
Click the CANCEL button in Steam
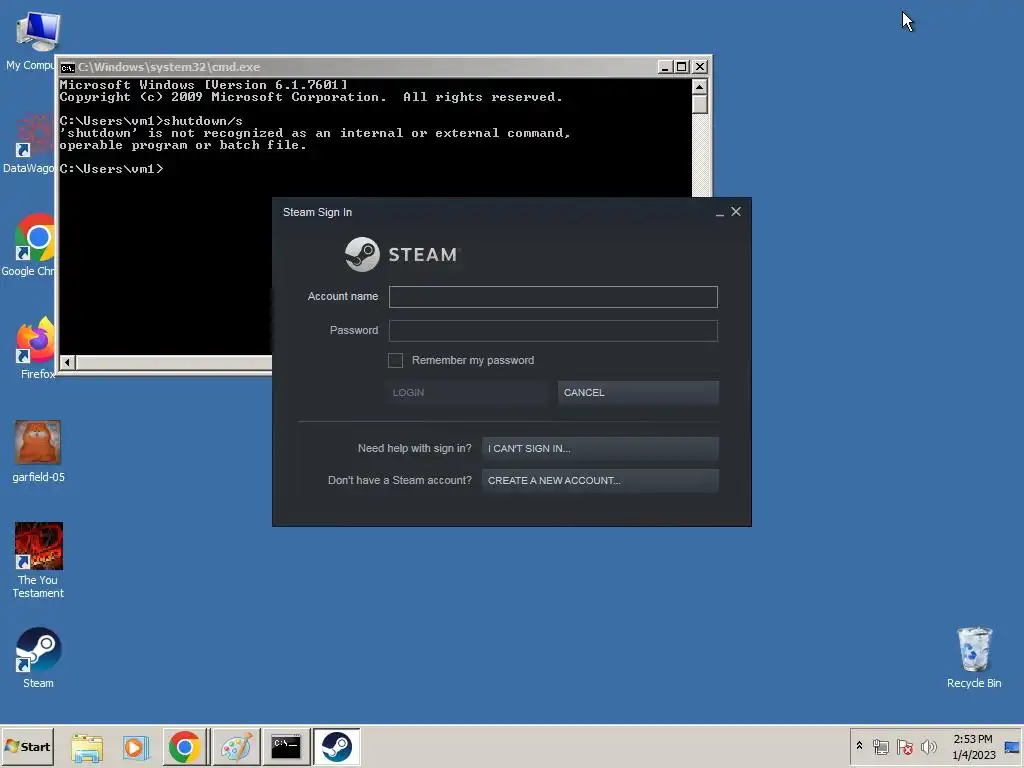coord(638,392)
